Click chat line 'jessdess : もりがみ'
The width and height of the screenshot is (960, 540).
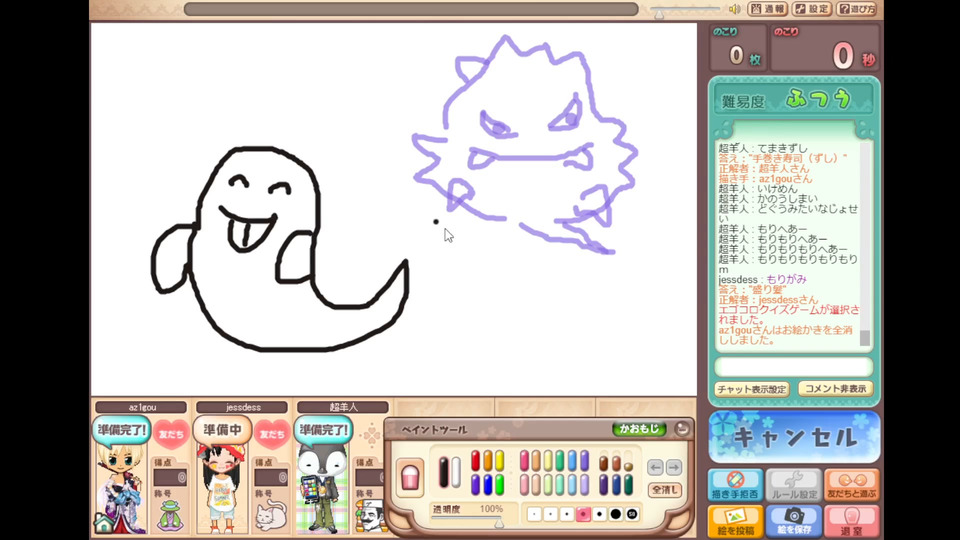(x=762, y=279)
